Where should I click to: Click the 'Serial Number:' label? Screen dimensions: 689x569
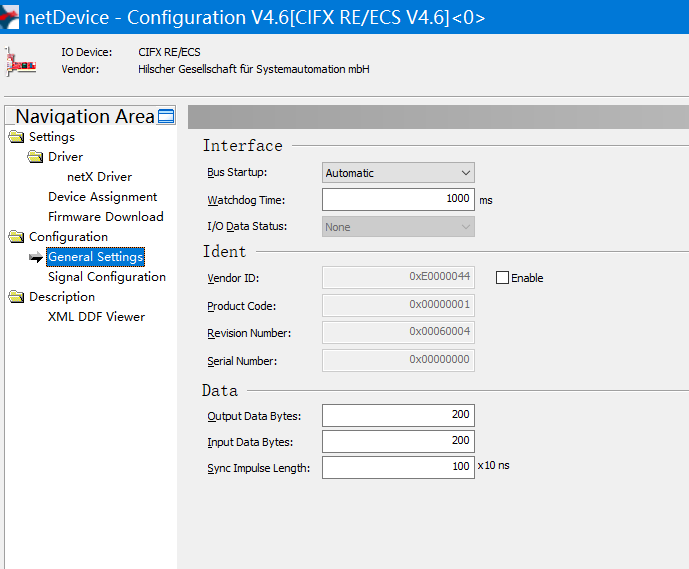[x=242, y=361]
